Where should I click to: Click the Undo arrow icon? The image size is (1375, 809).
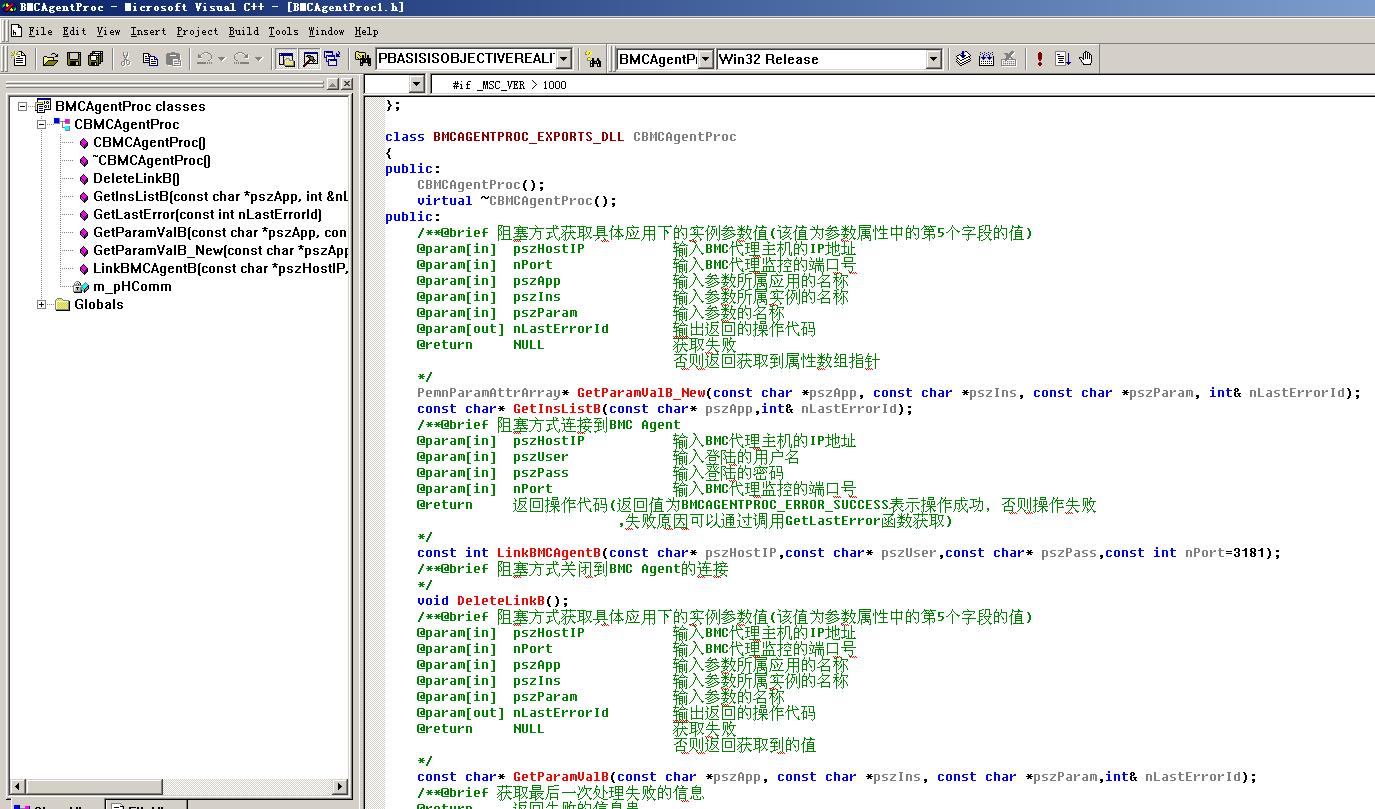pos(204,59)
